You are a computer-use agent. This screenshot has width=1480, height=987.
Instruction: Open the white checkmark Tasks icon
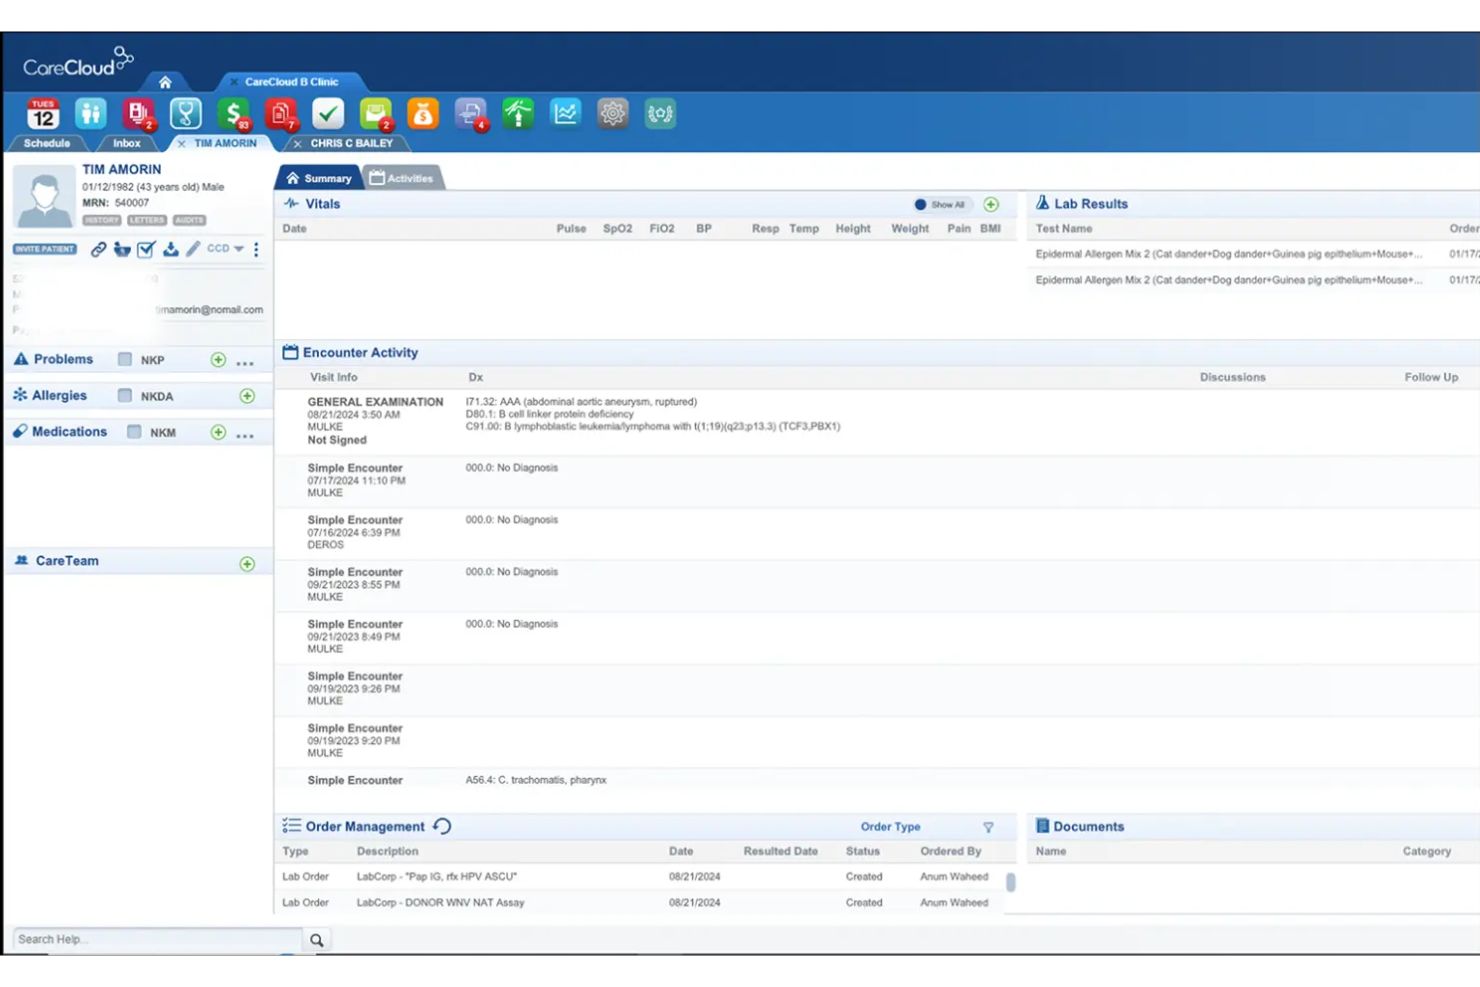click(328, 114)
